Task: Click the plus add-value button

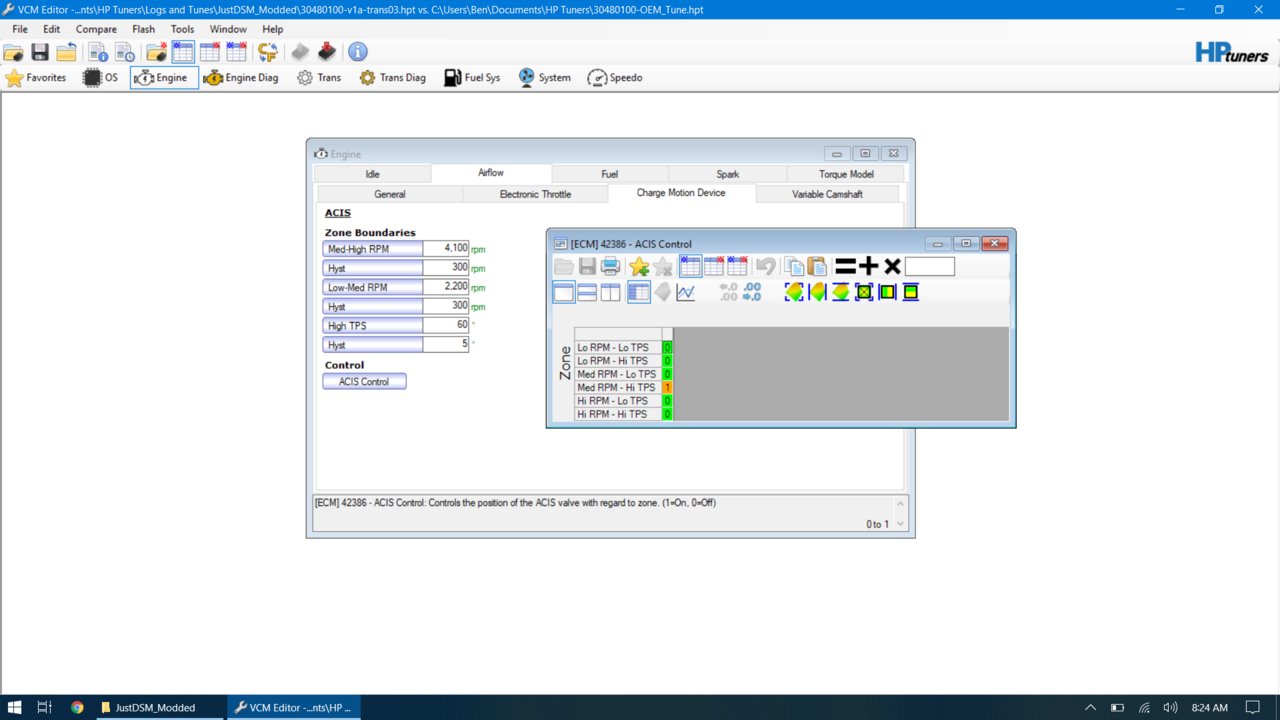Action: tap(869, 267)
